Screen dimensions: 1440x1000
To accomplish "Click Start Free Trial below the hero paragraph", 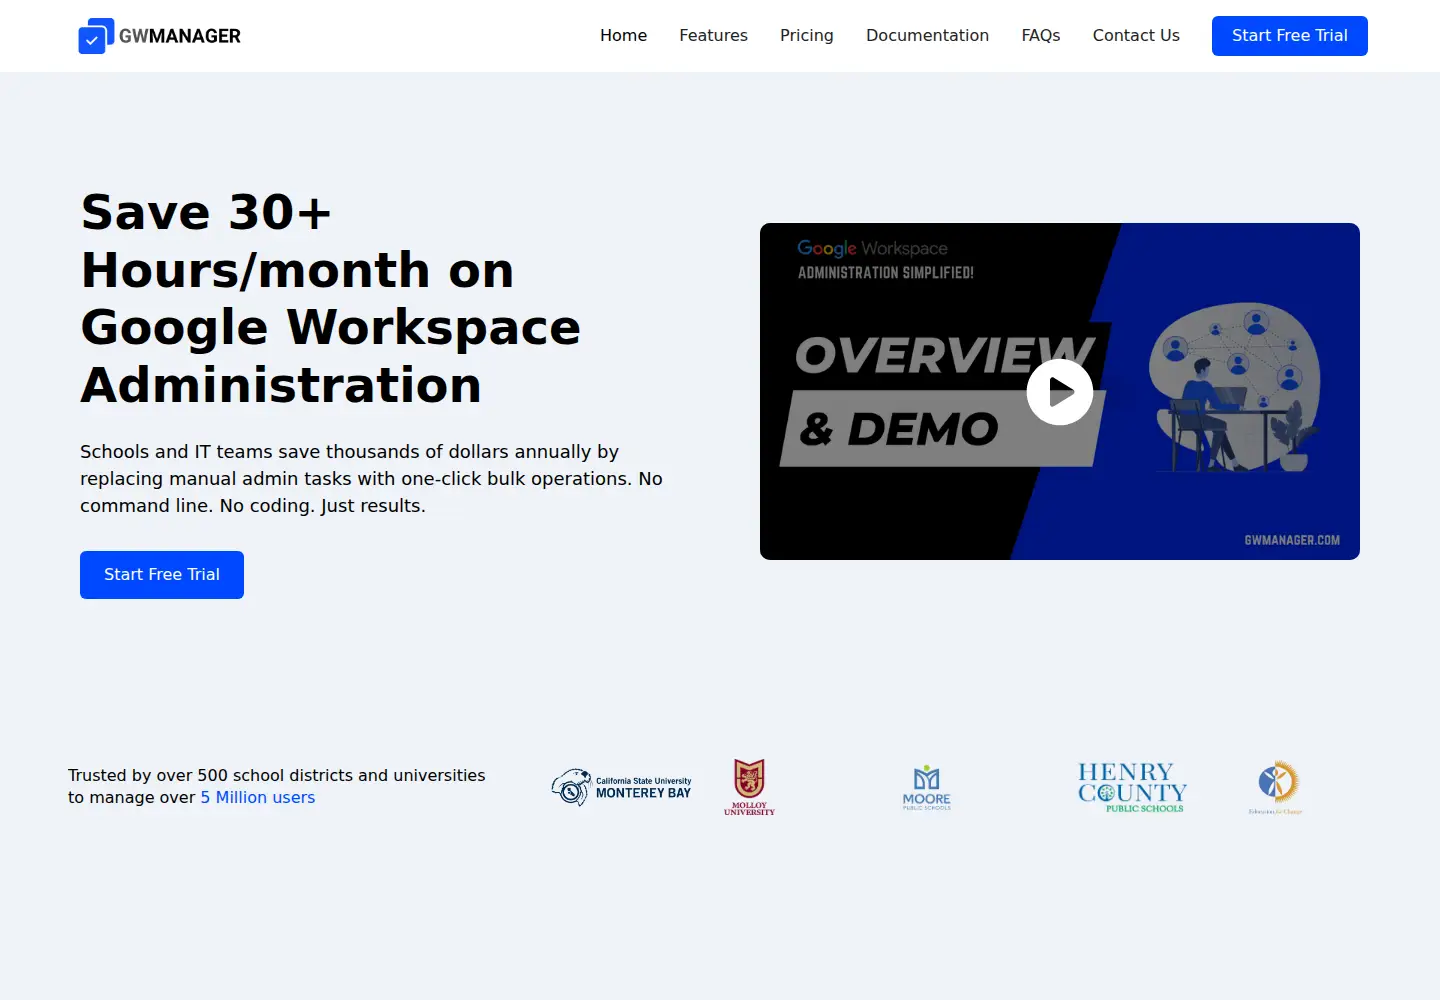I will 162,575.
